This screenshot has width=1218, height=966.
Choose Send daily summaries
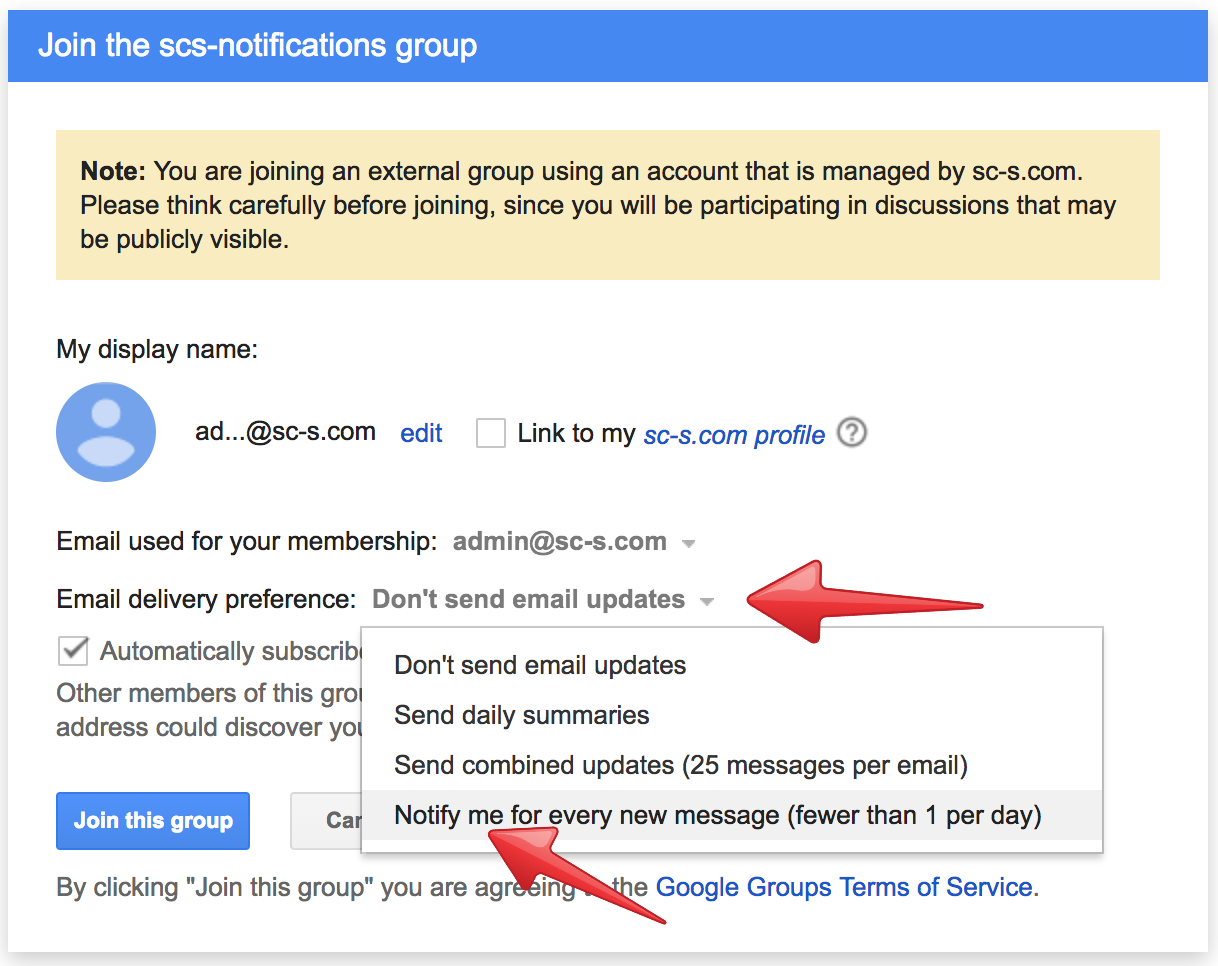(x=522, y=715)
